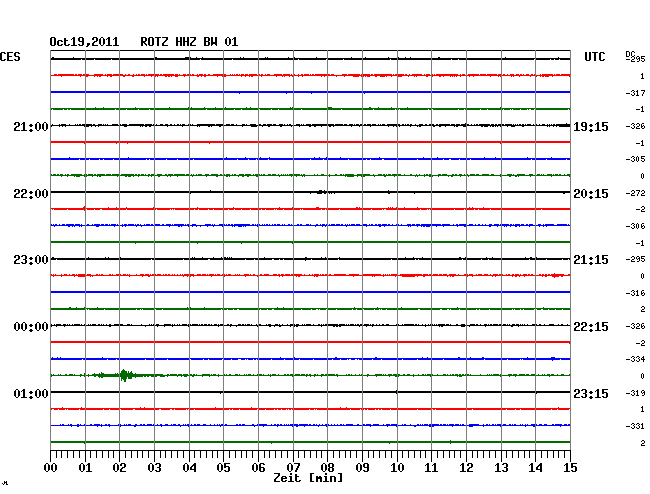
Task: Click the minute 03 tick label on axis
Action: pyautogui.click(x=154, y=468)
